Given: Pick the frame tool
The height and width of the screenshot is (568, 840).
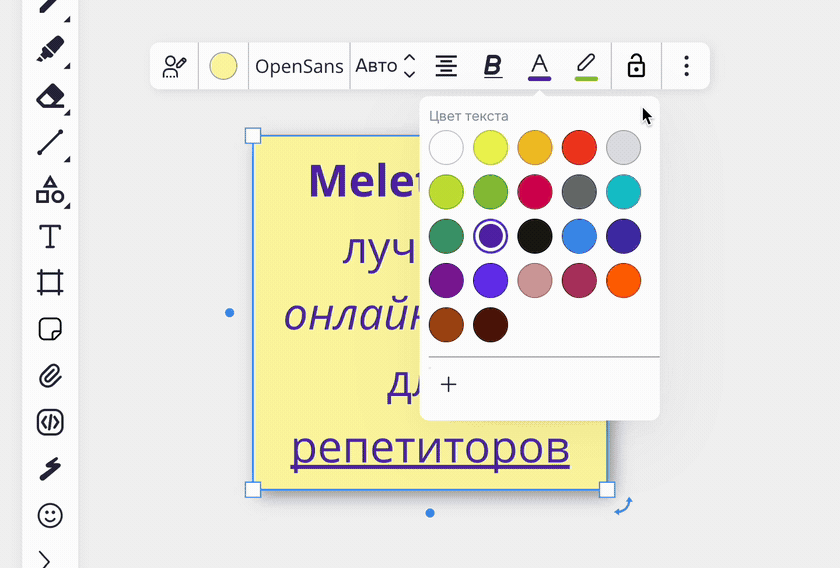Looking at the screenshot, I should coord(50,282).
